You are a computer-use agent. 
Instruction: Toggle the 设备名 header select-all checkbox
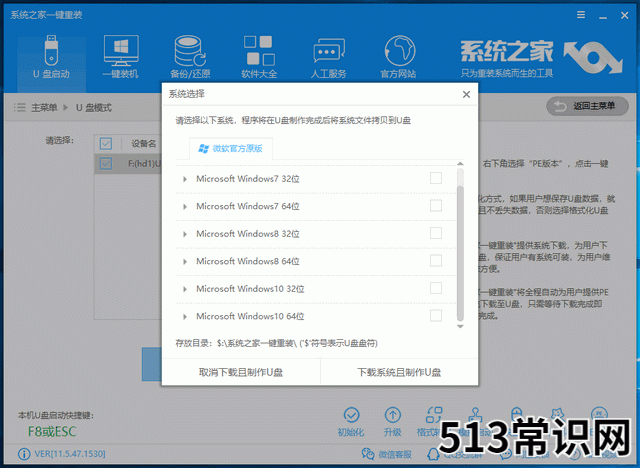[x=106, y=143]
